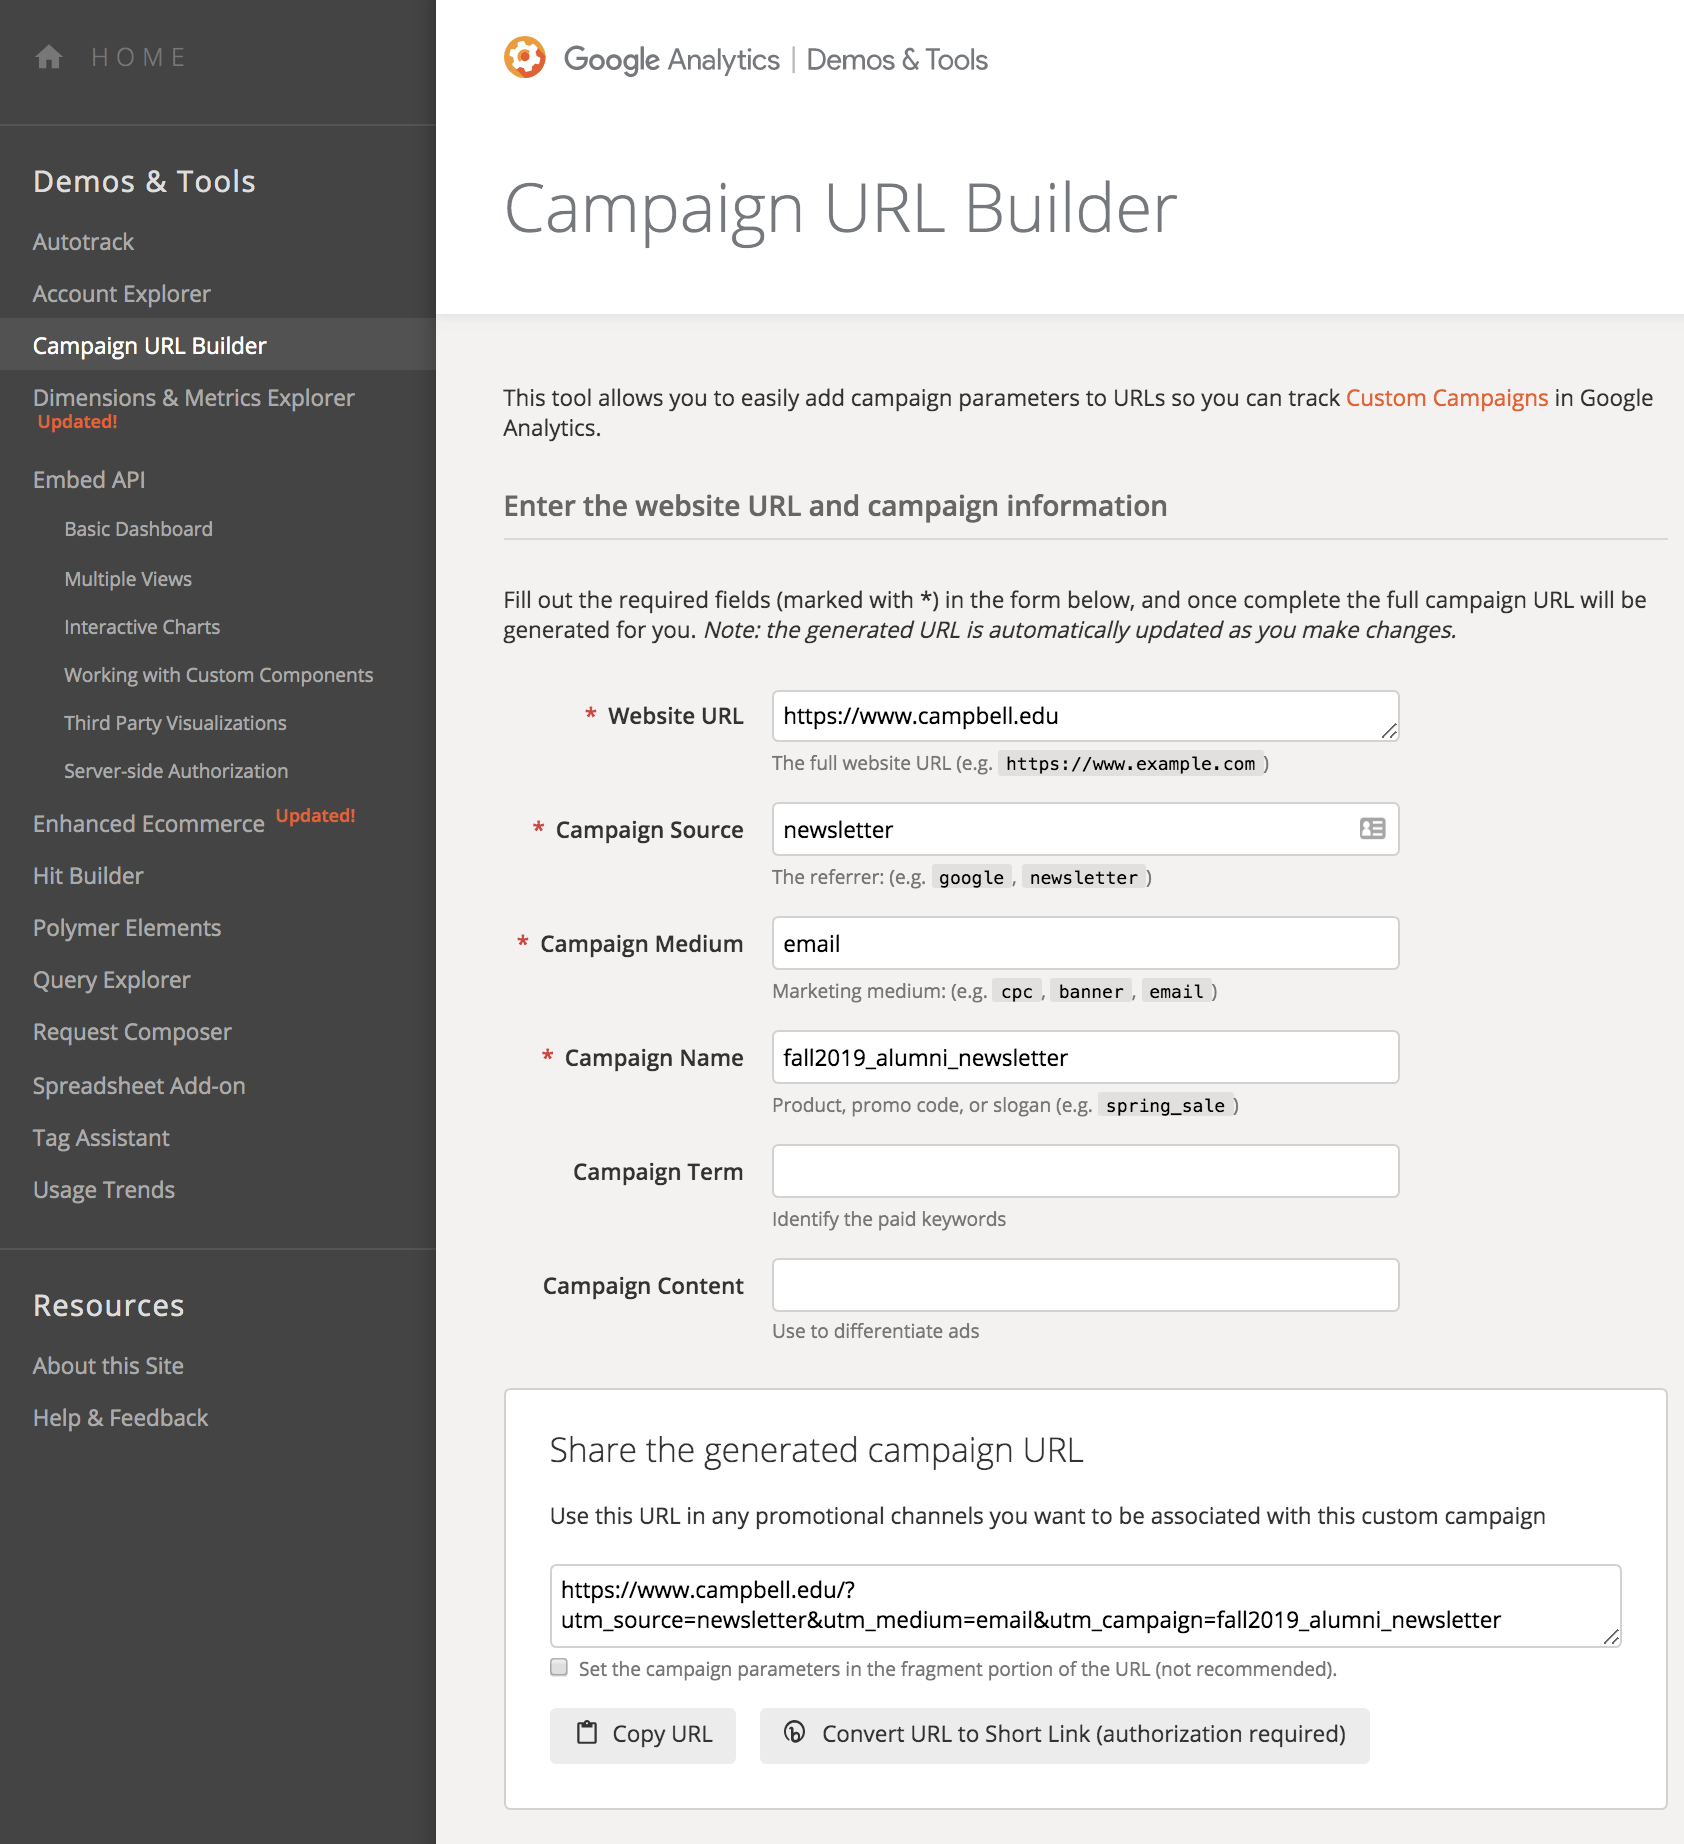Follow the Custom Campaigns link

click(1447, 398)
